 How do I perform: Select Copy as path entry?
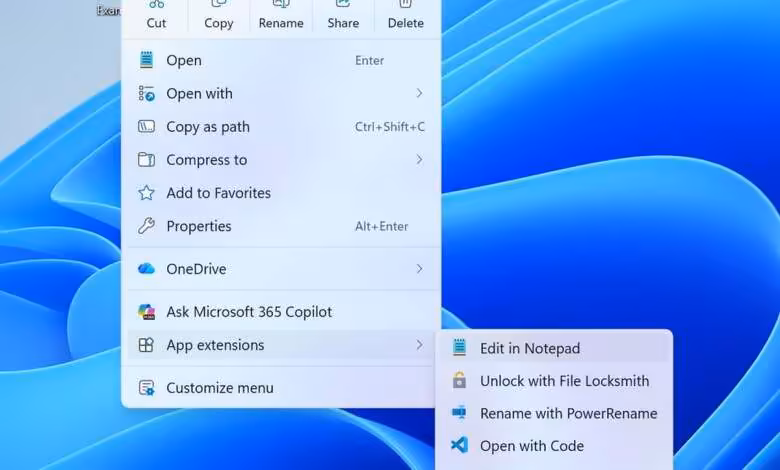click(x=281, y=127)
